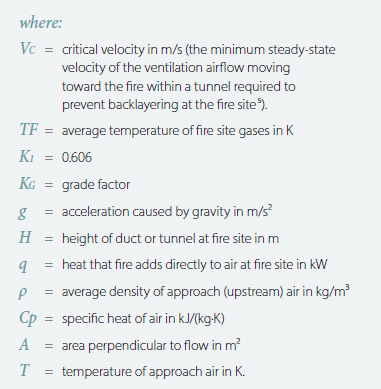This screenshot has width=381, height=389.
Task: Click 'acceleration caused by gravity in m/s²' text
Action: (167, 211)
